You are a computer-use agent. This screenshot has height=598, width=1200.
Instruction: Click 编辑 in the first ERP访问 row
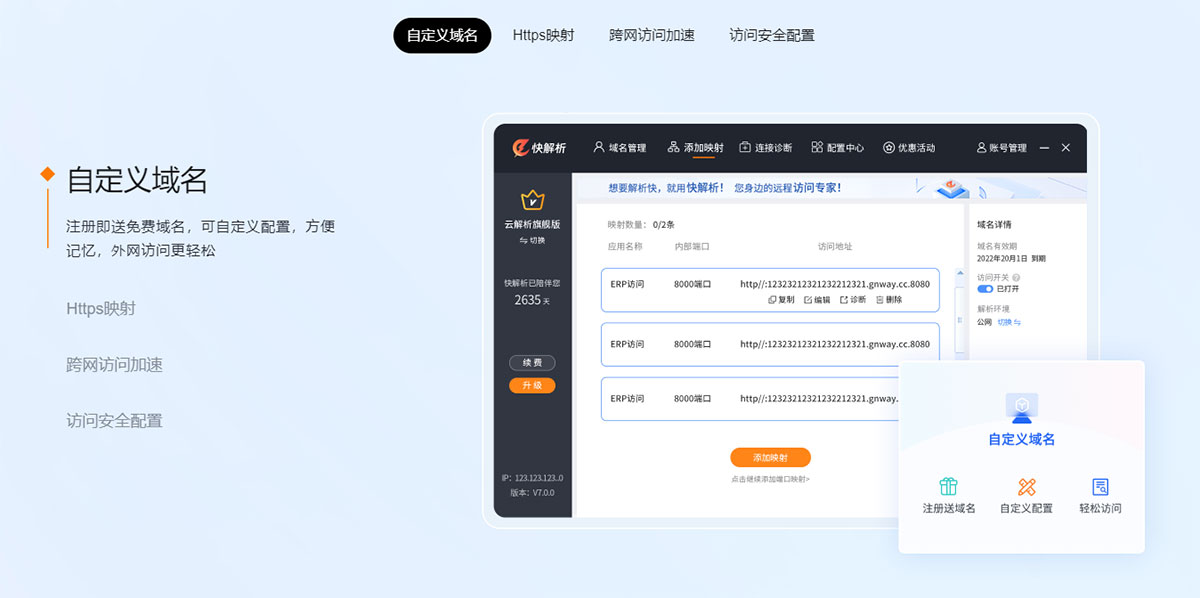[817, 300]
